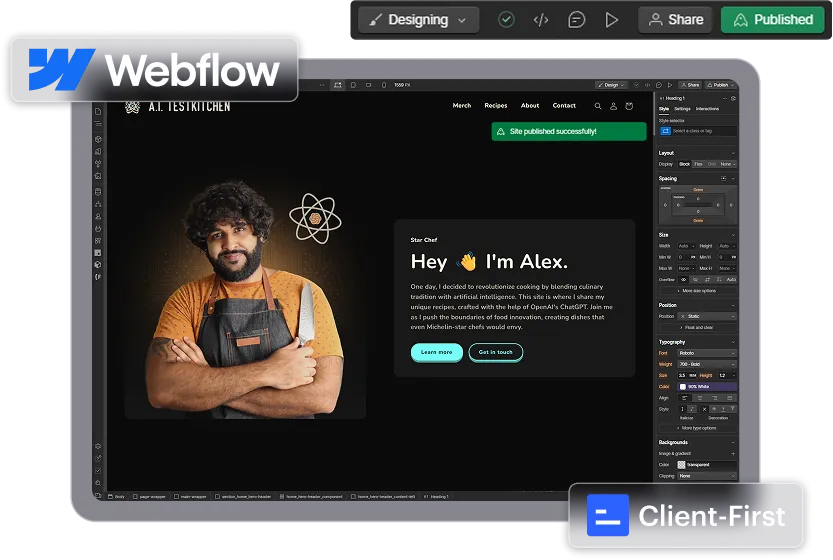Click the Get in touch button
Image resolution: width=833 pixels, height=560 pixels.
click(496, 352)
